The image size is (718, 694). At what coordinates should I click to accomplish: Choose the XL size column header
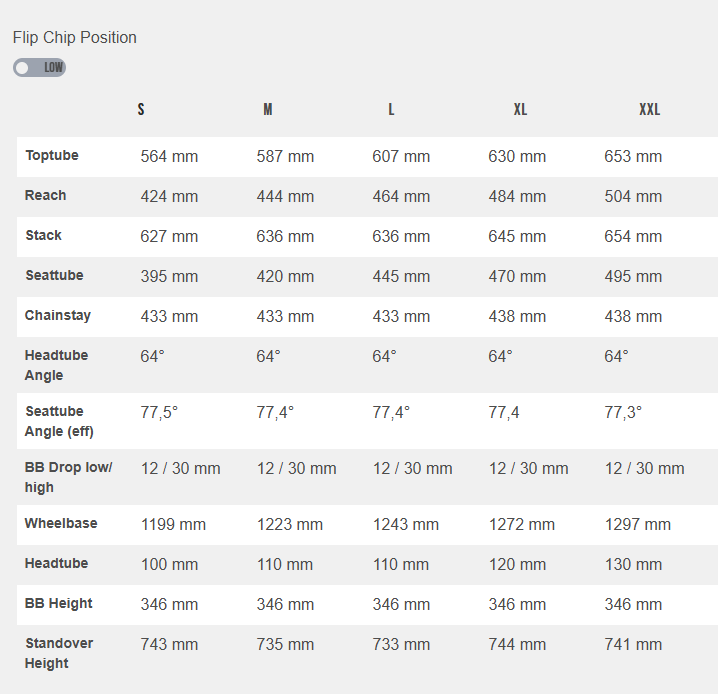[x=520, y=110]
